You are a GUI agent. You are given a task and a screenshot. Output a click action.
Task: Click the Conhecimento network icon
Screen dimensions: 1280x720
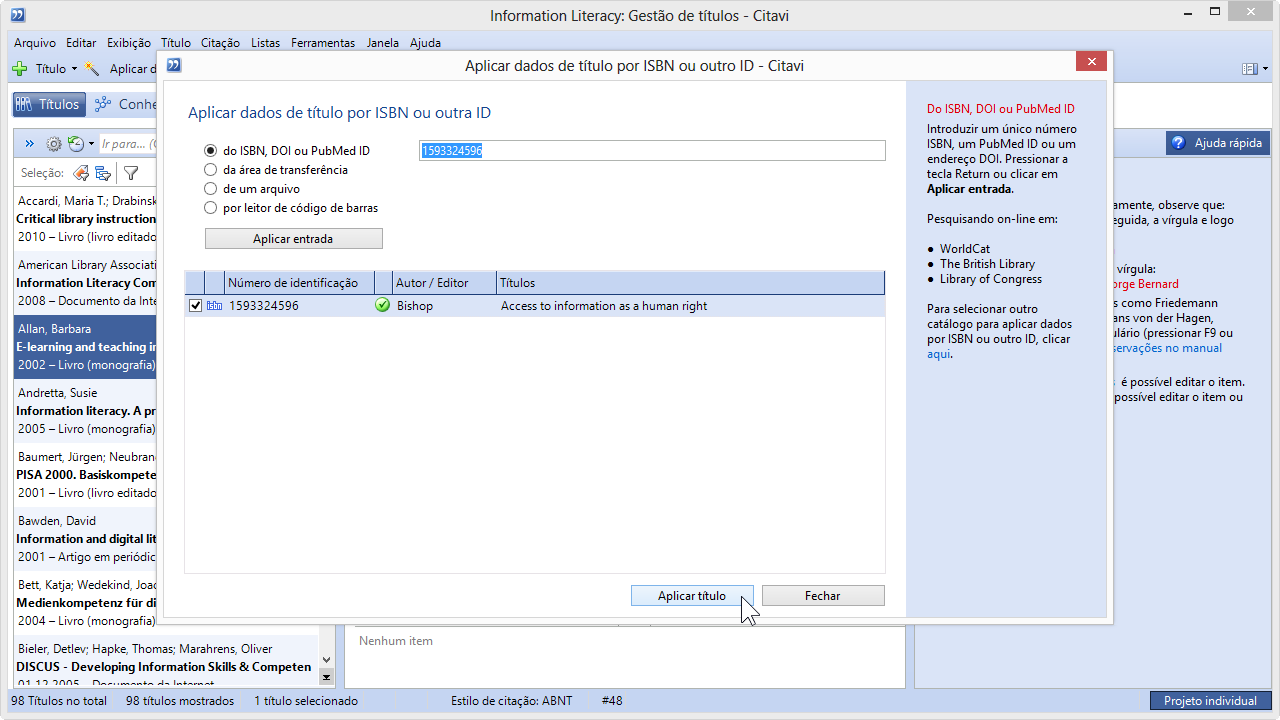click(x=103, y=104)
